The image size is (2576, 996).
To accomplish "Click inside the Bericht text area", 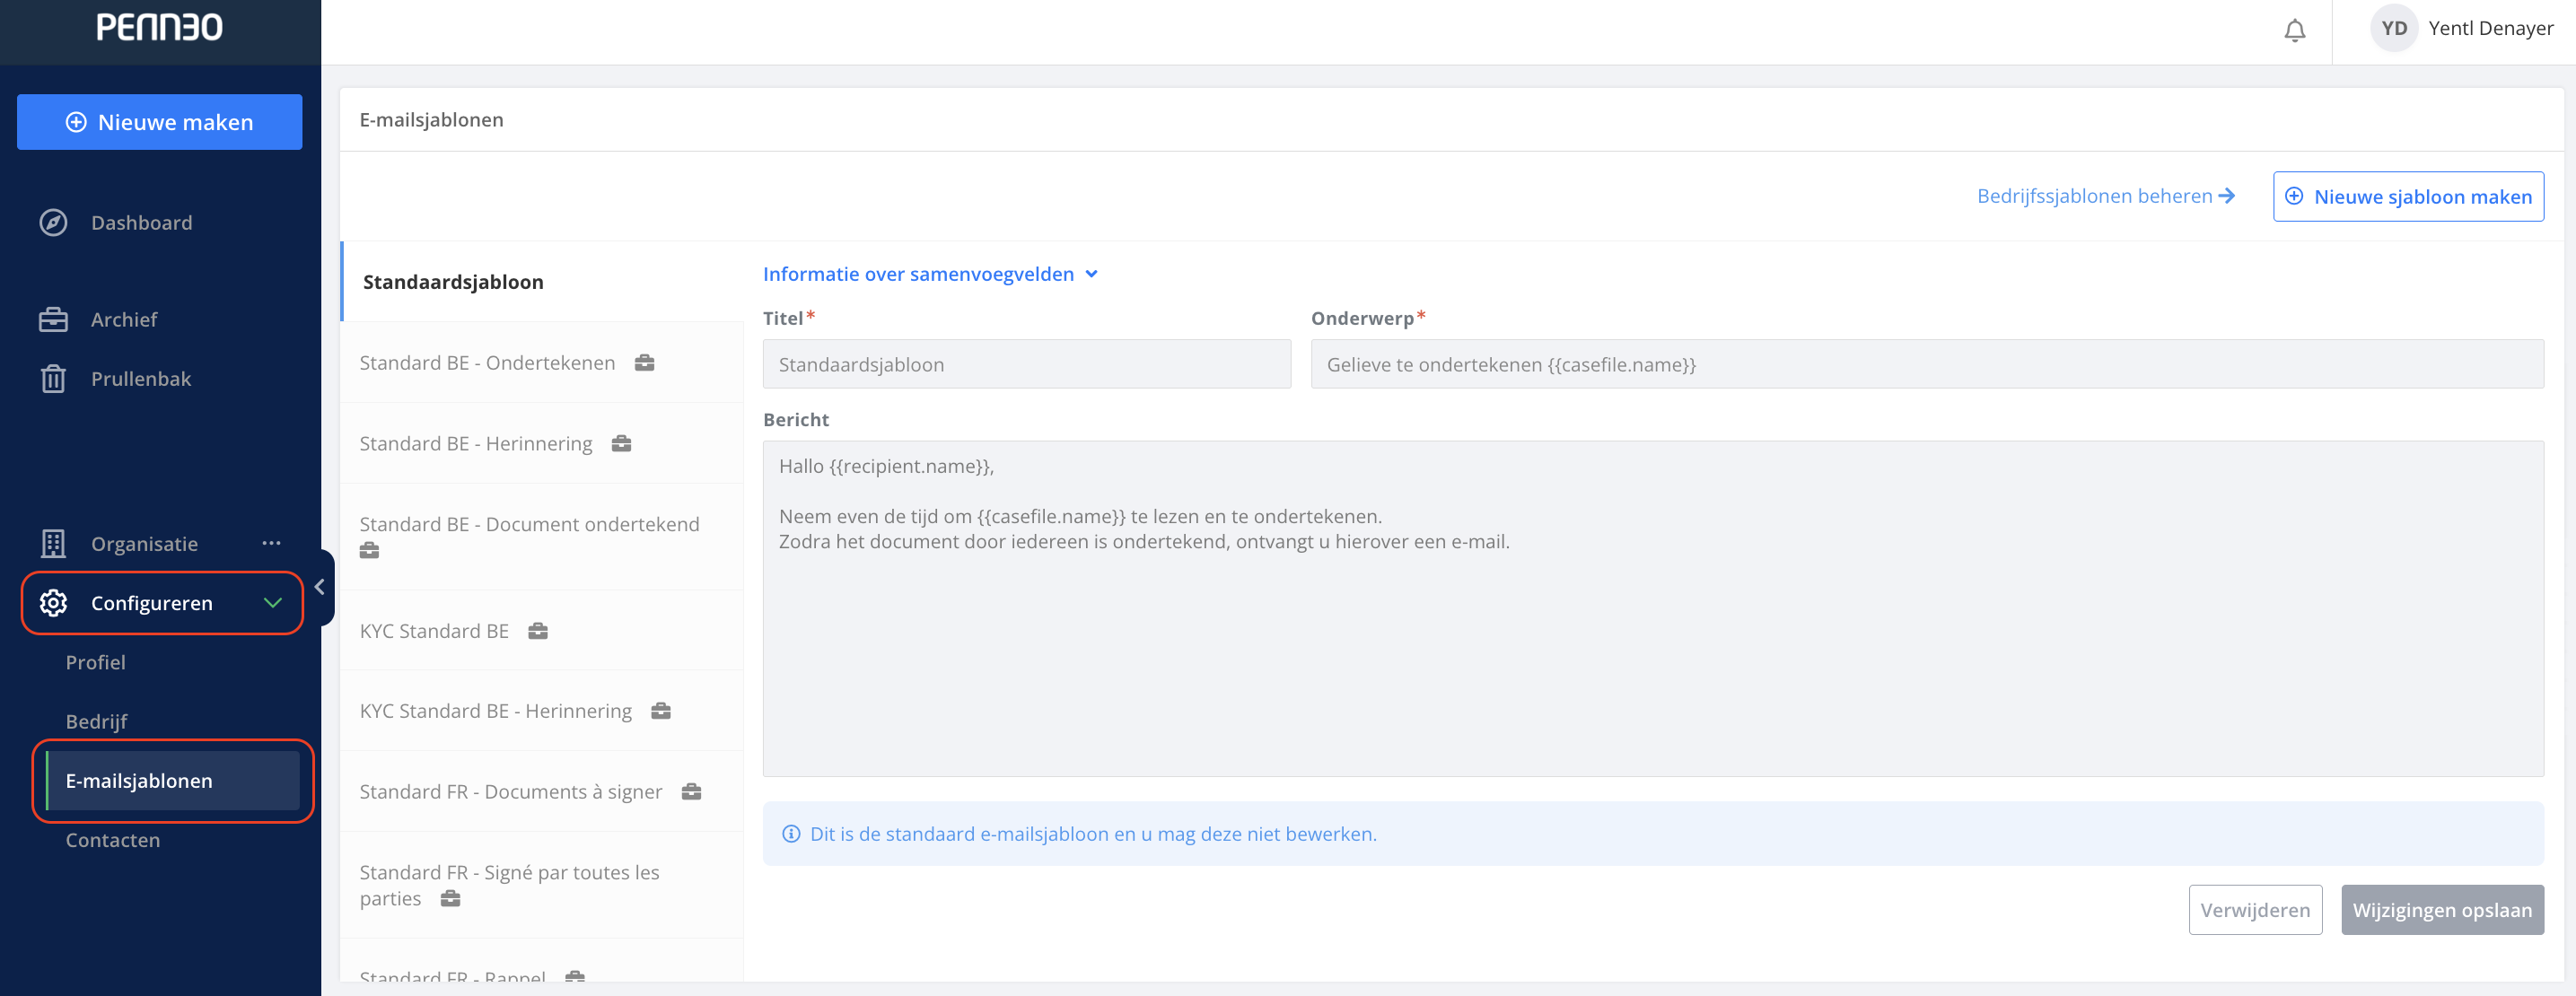I will point(1653,608).
